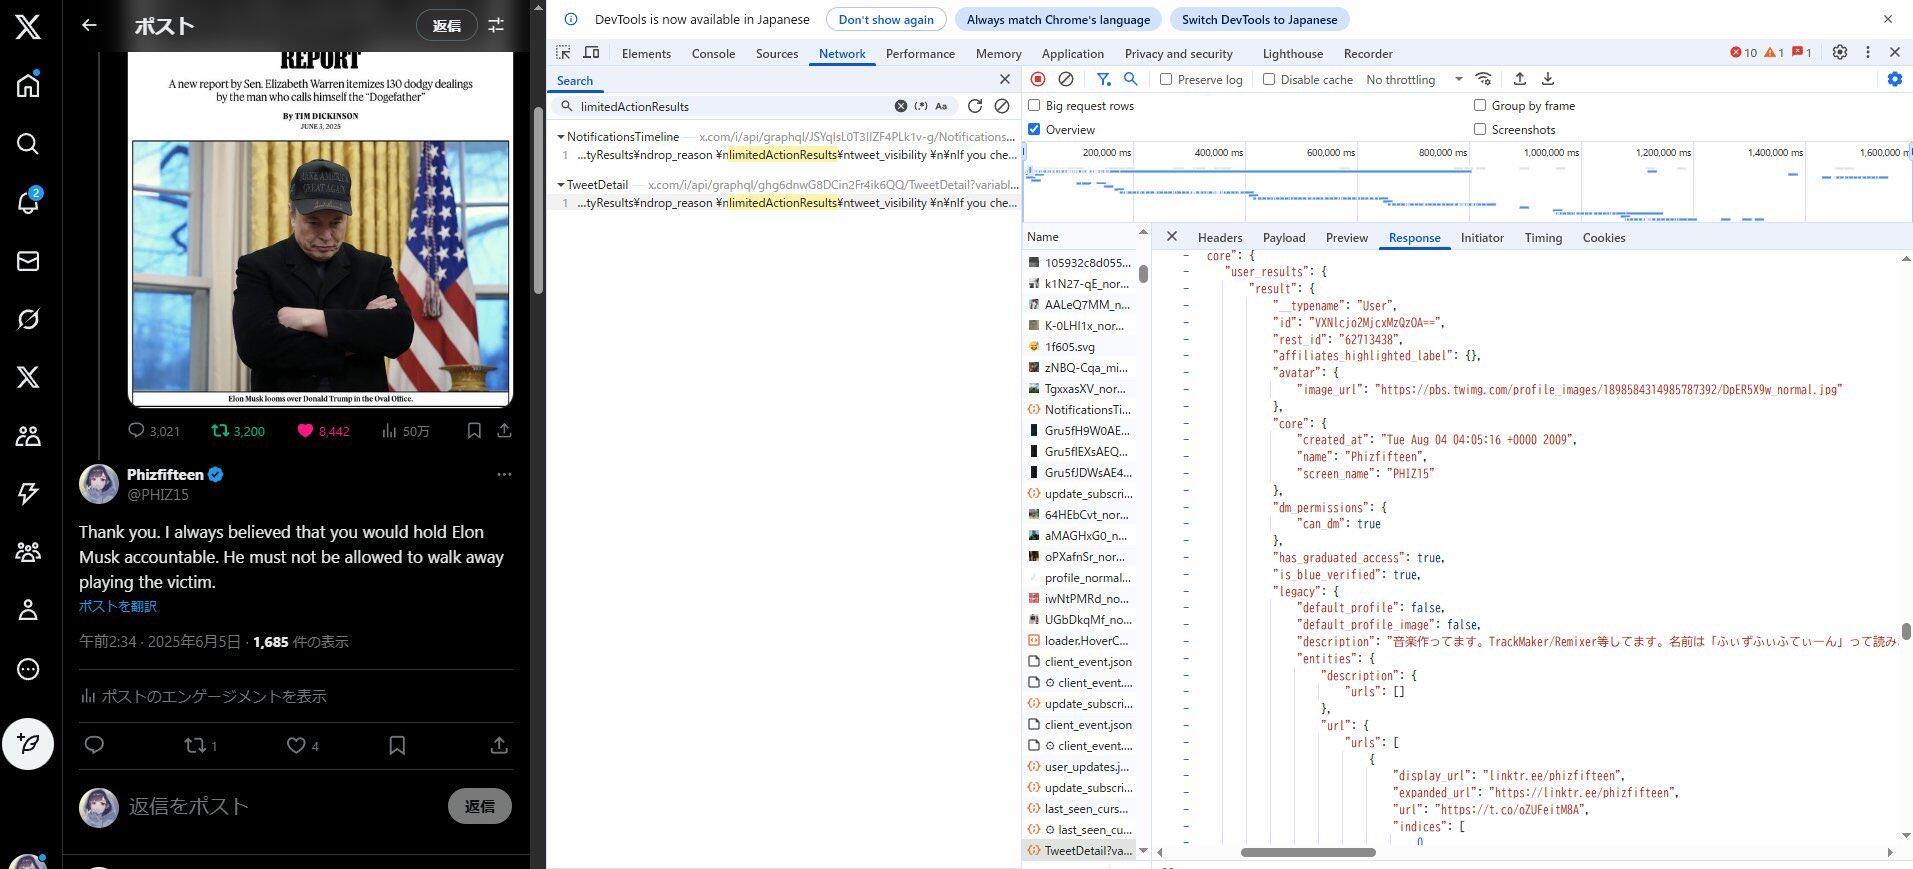This screenshot has height=869, width=1913.
Task: Enable the Screenshots checkbox
Action: [1480, 129]
